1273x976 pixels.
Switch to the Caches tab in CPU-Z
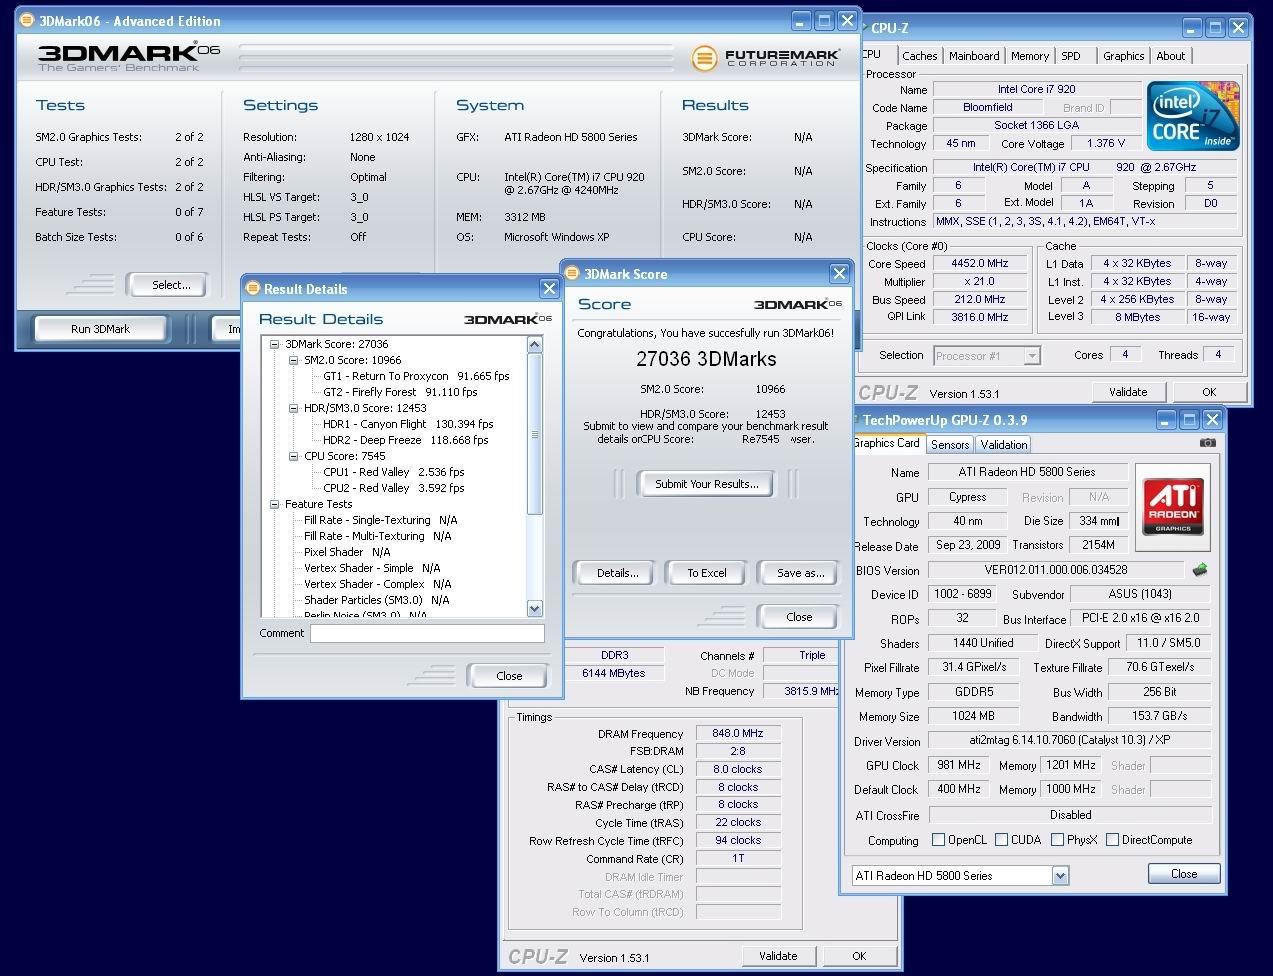pos(919,56)
